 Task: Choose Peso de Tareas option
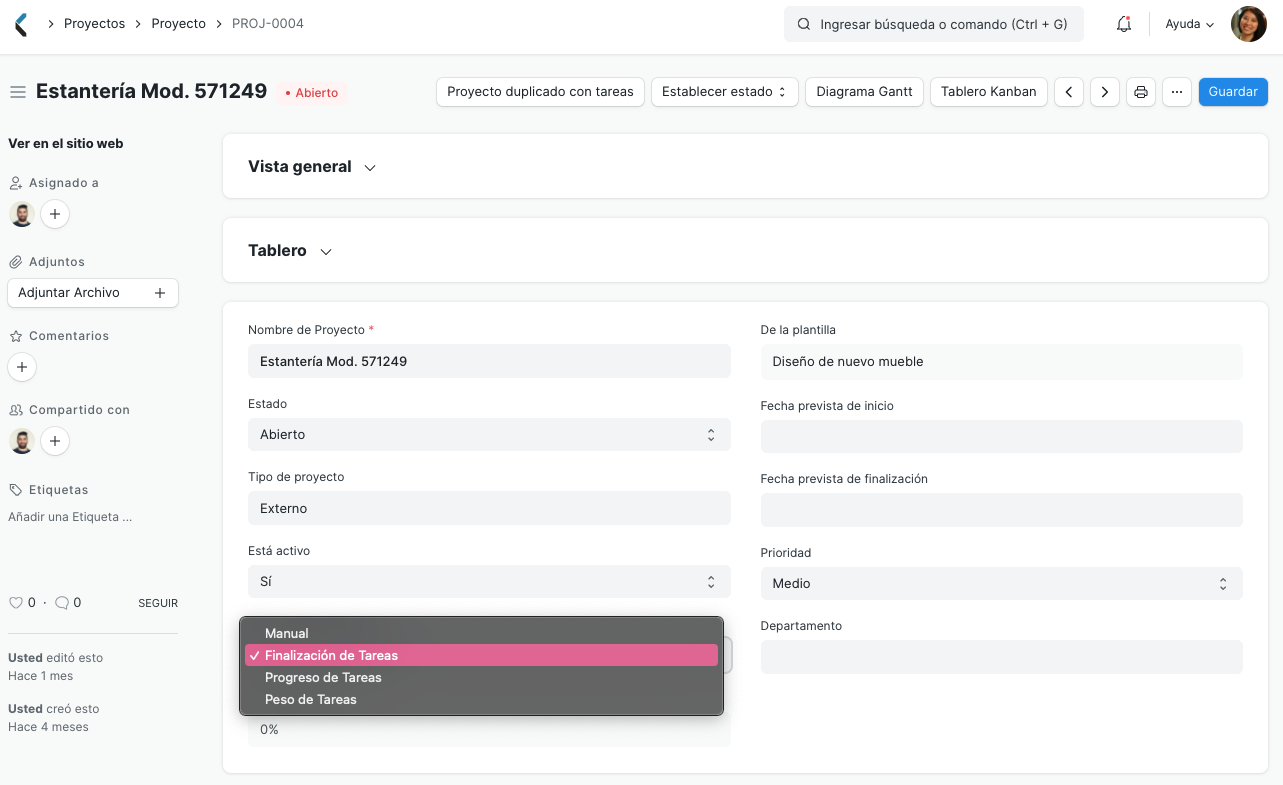(x=481, y=700)
